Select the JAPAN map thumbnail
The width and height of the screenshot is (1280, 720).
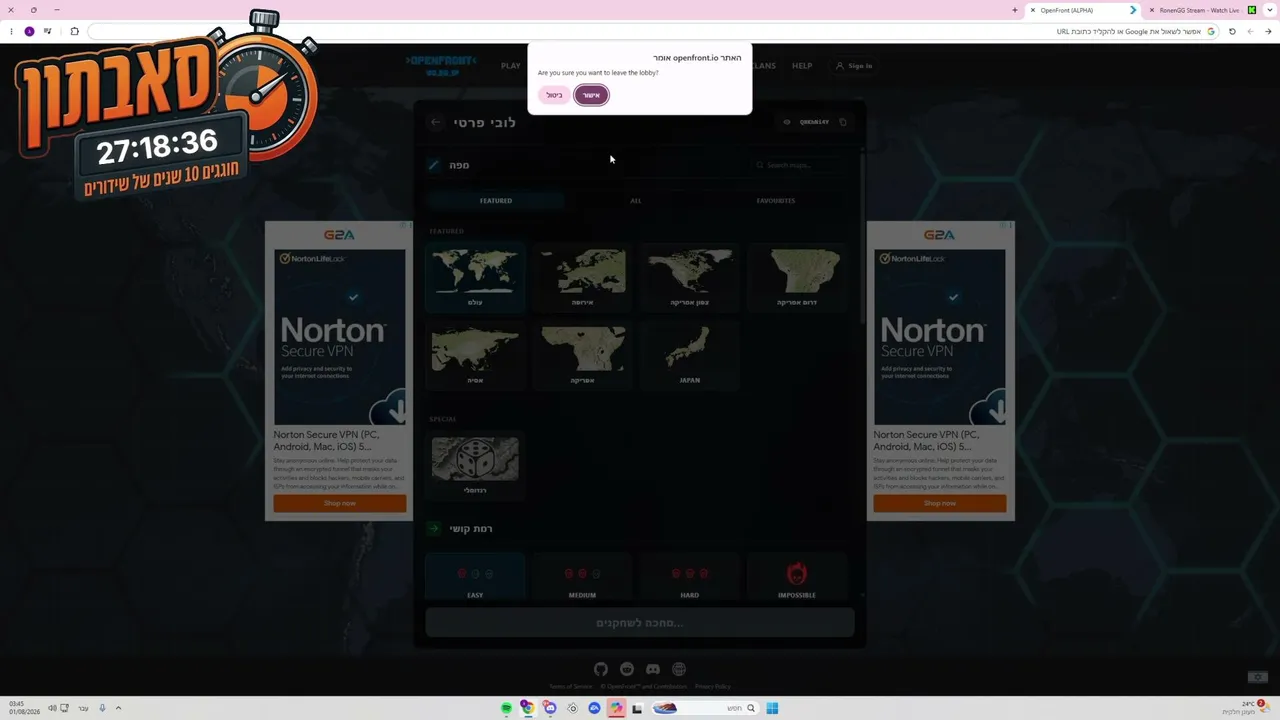click(690, 355)
